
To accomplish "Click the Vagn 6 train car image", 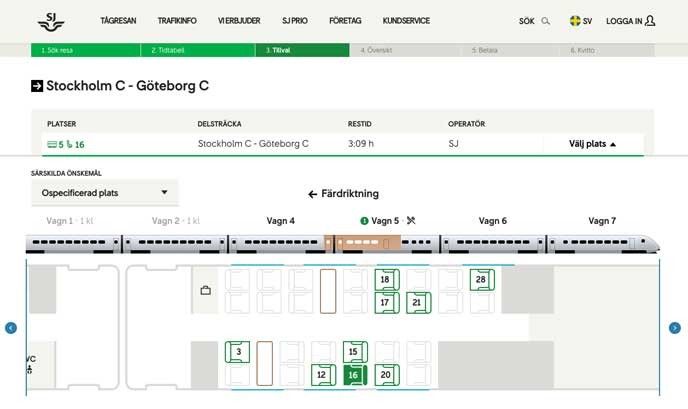I will [493, 243].
